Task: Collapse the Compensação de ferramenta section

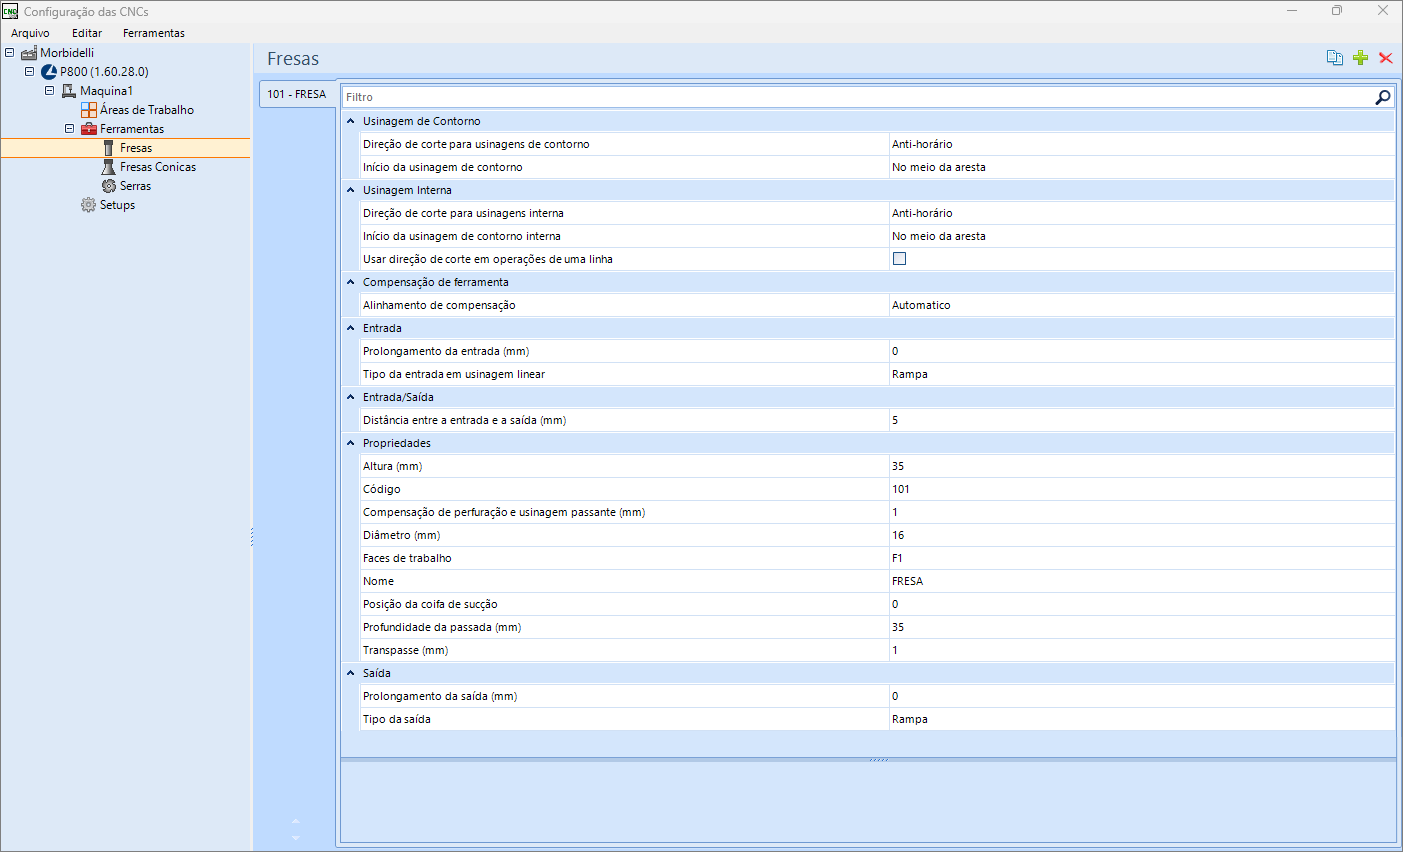Action: [x=351, y=282]
